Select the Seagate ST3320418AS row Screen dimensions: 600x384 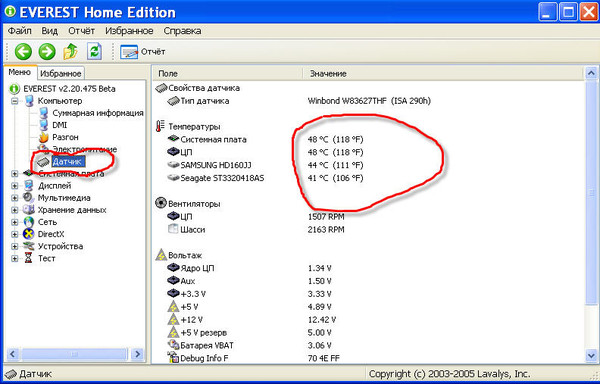(266, 178)
